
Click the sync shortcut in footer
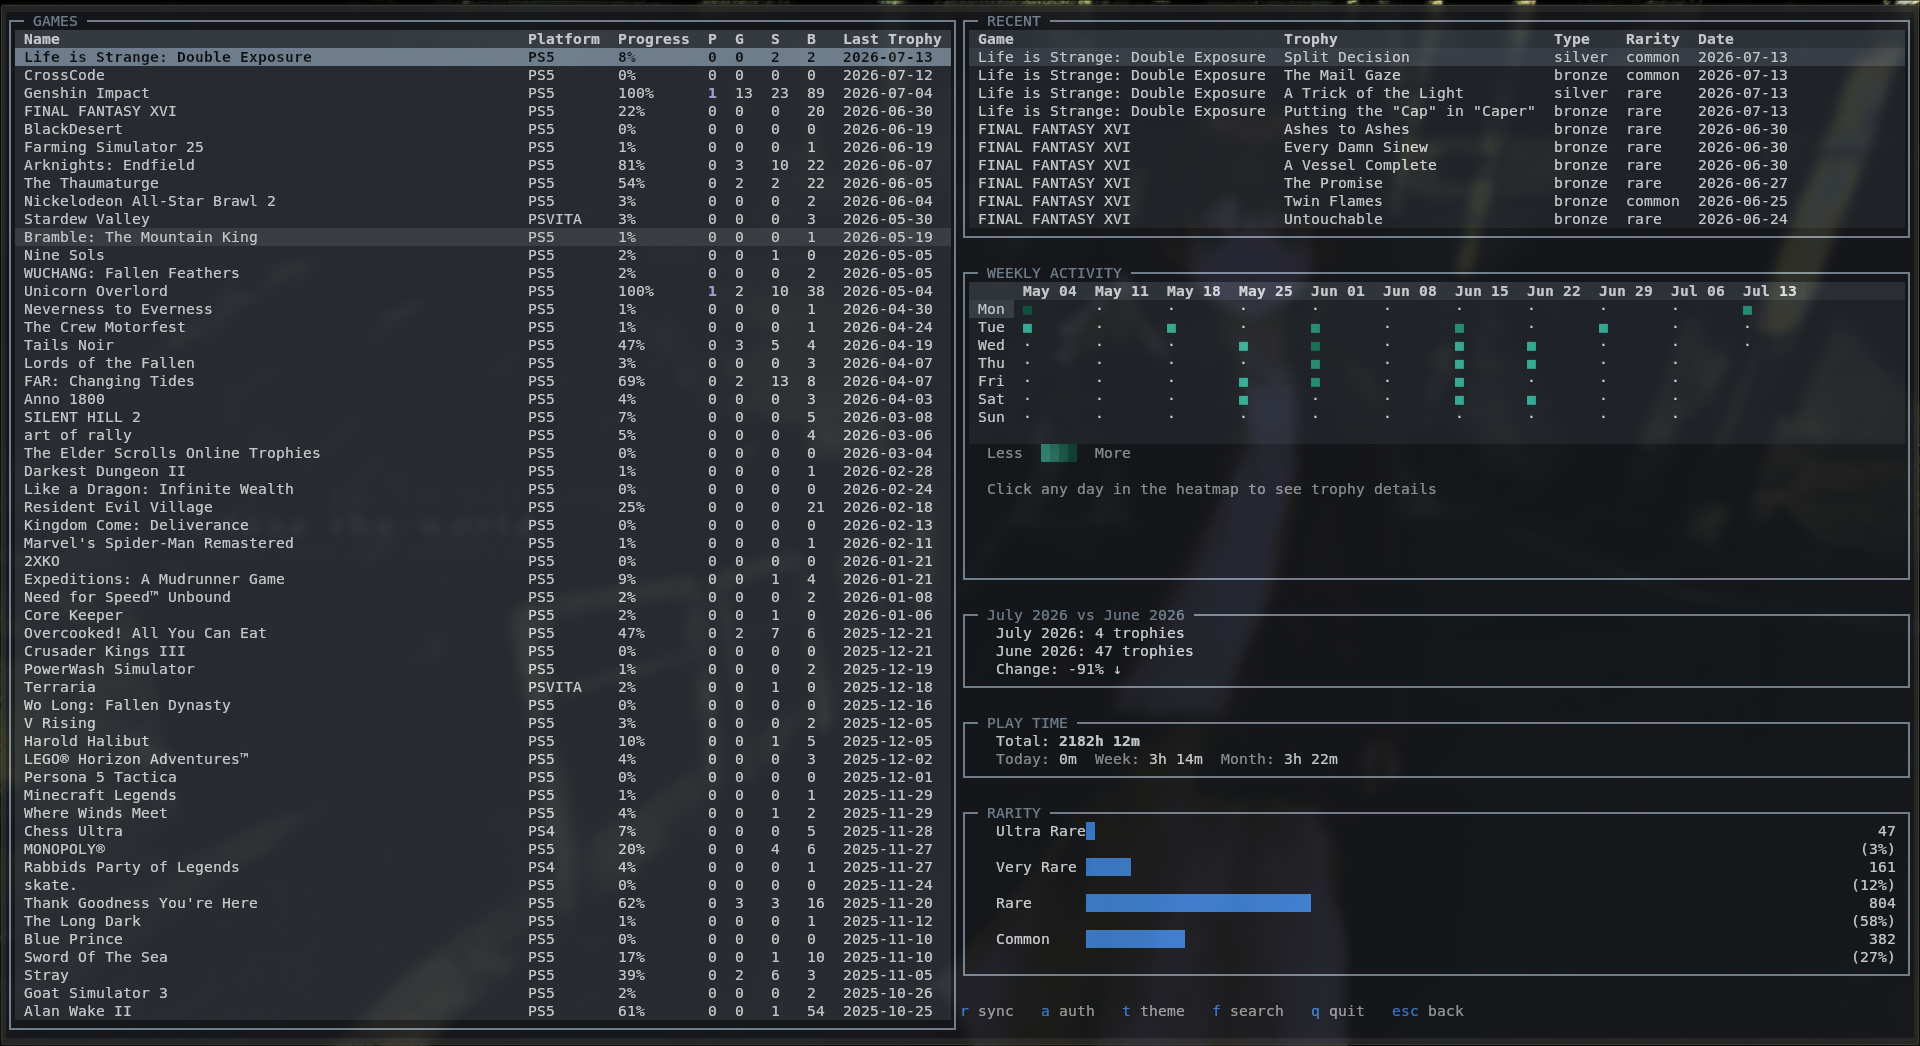point(987,1011)
